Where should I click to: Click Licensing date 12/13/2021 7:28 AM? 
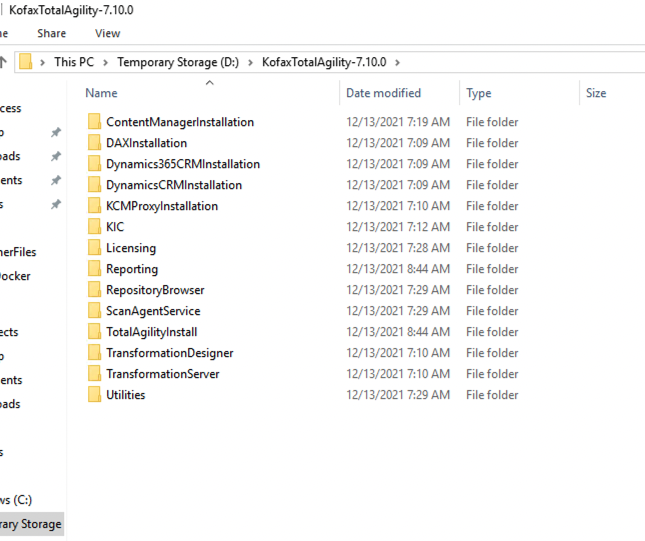point(398,248)
